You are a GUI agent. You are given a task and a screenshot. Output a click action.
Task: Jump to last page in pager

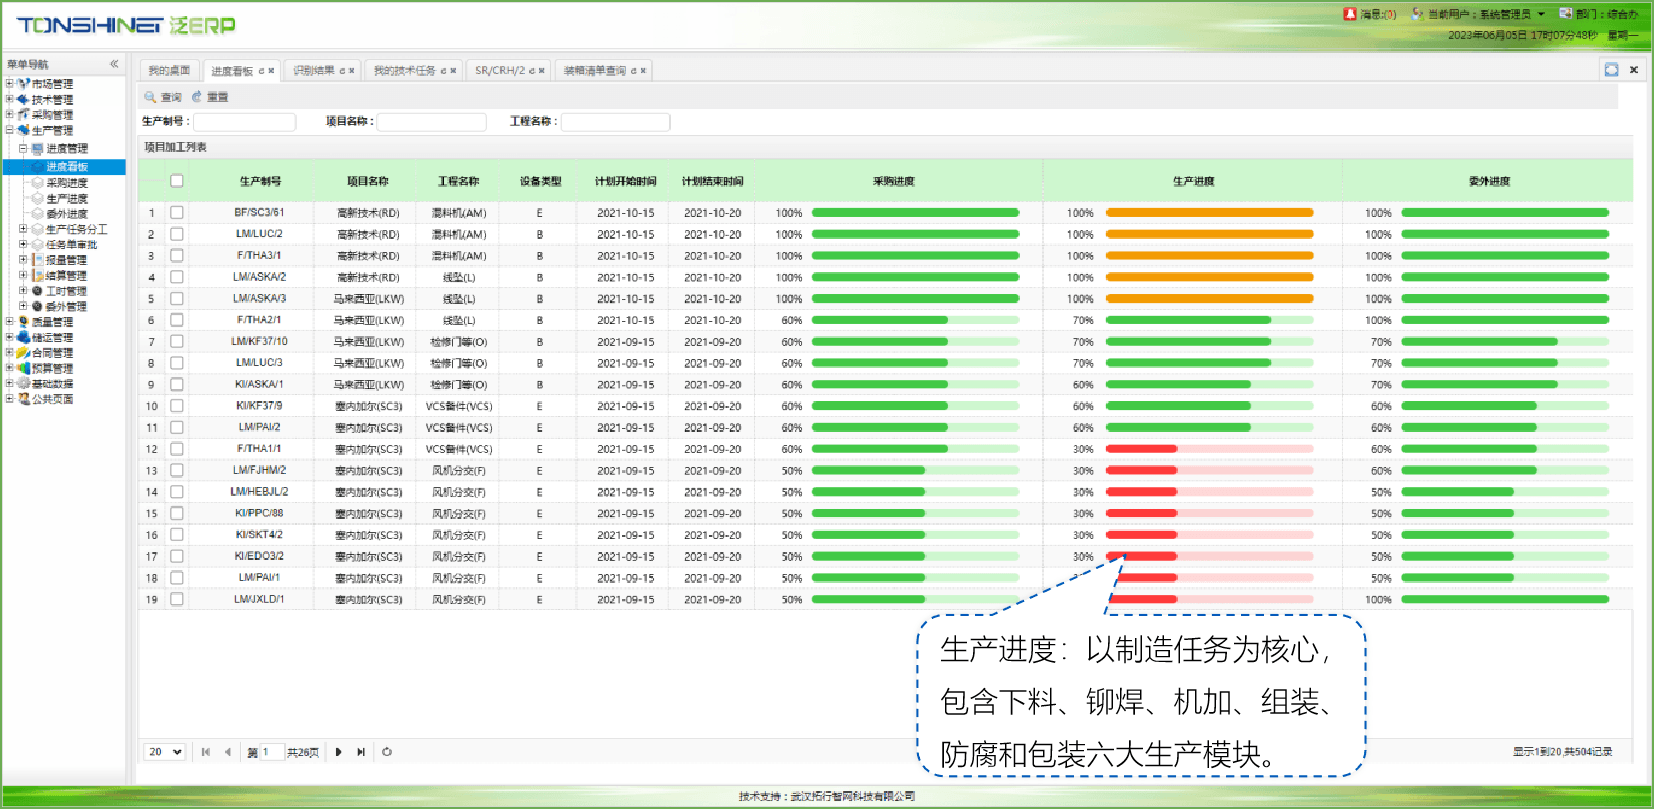361,752
